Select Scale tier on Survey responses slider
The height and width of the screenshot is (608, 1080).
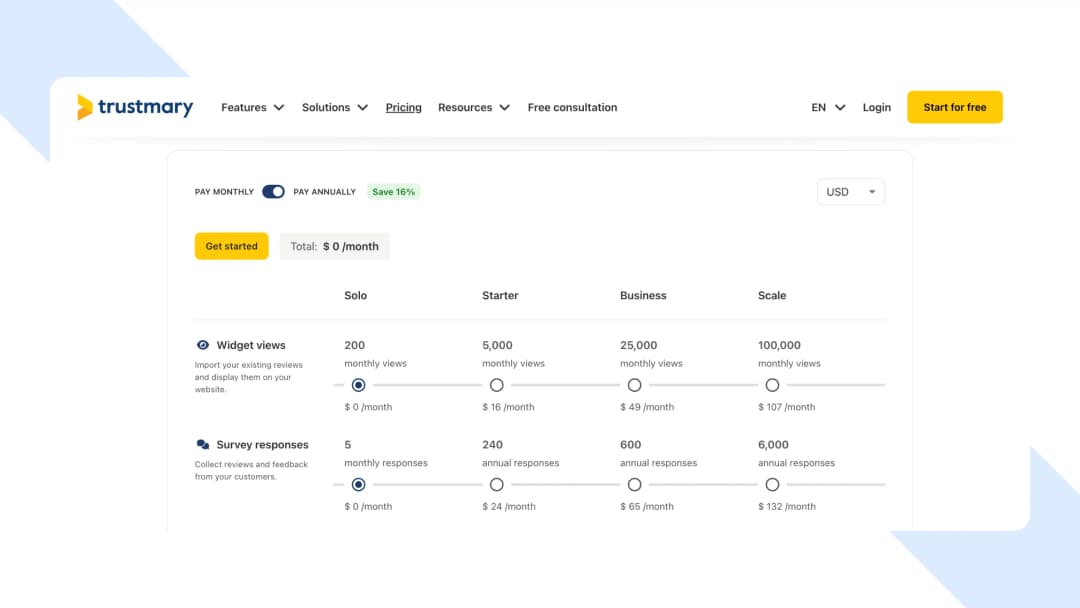point(772,484)
